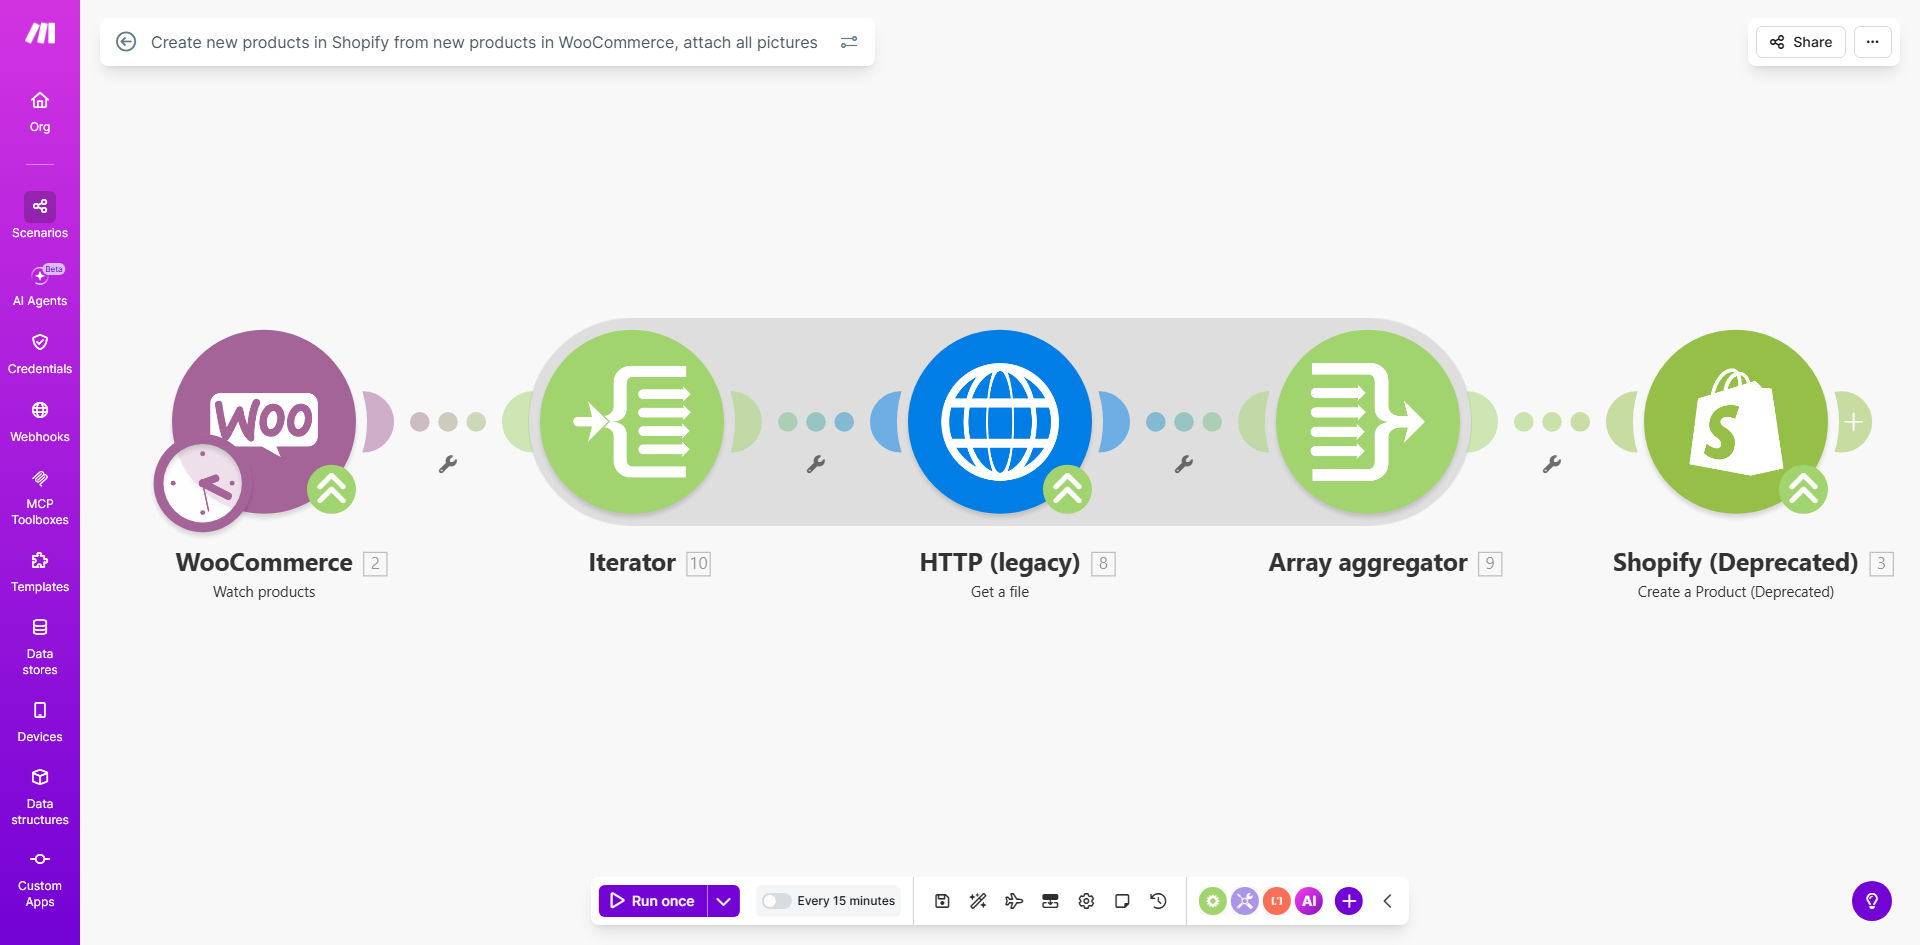The width and height of the screenshot is (1920, 945).
Task: Open filter wrench before Shopify module
Action: (1552, 464)
